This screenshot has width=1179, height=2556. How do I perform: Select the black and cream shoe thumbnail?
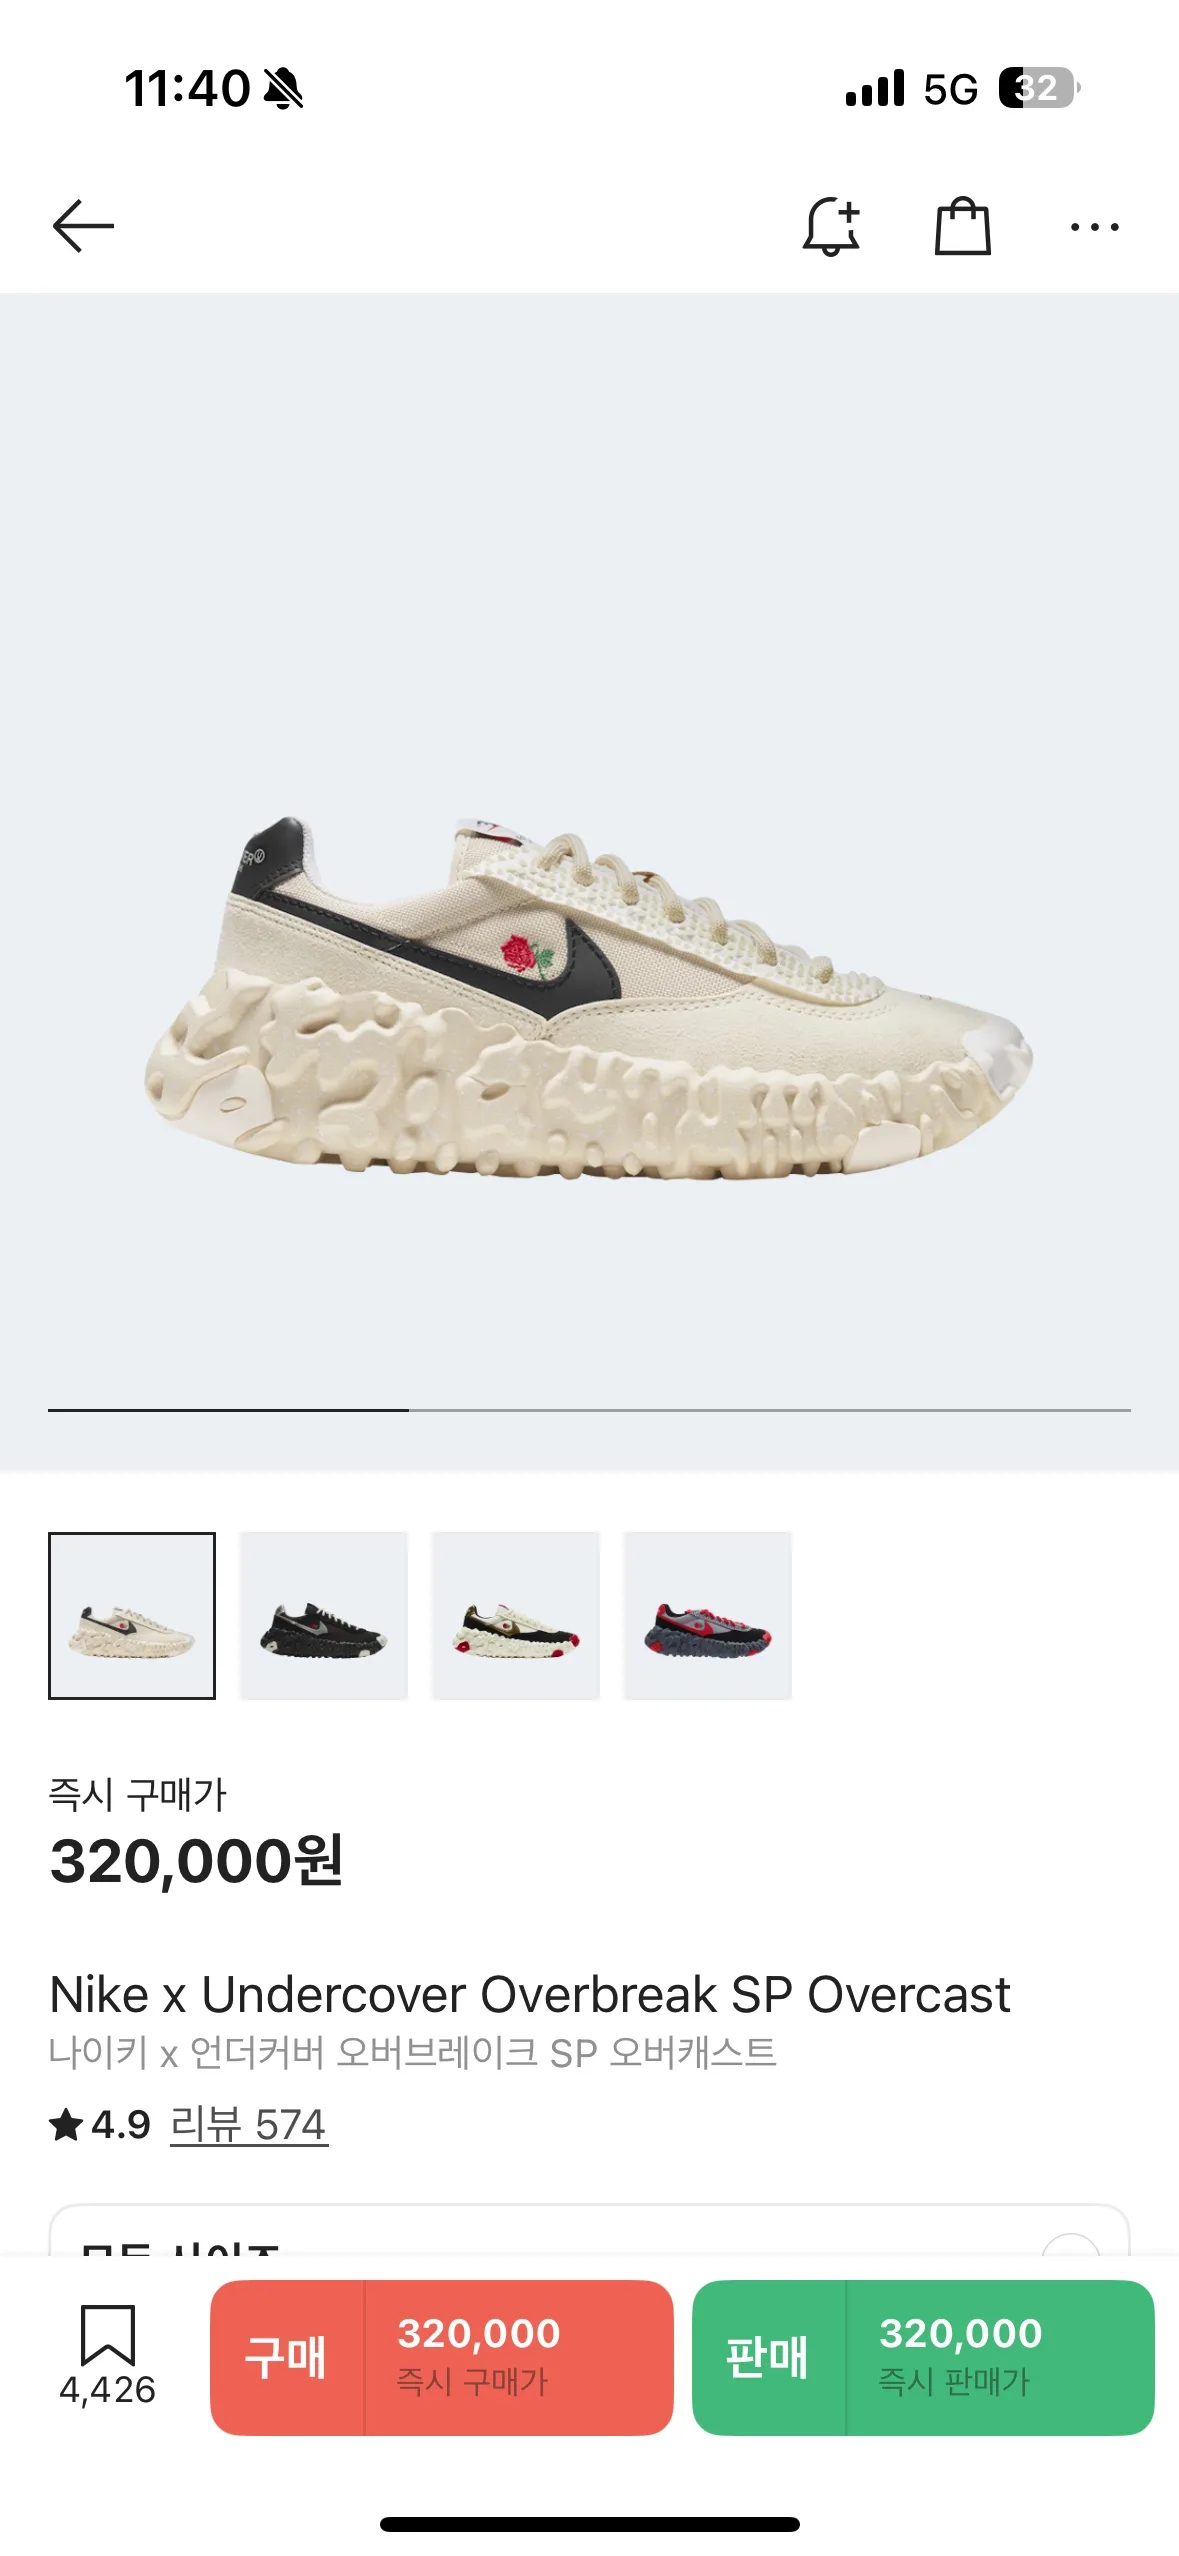point(516,1615)
